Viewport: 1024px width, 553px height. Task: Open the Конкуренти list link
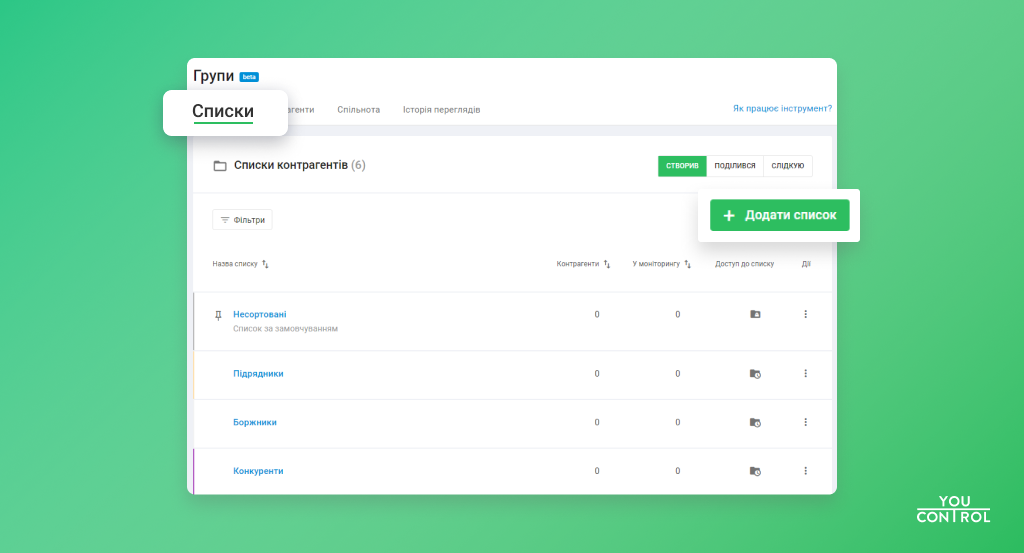pyautogui.click(x=258, y=471)
